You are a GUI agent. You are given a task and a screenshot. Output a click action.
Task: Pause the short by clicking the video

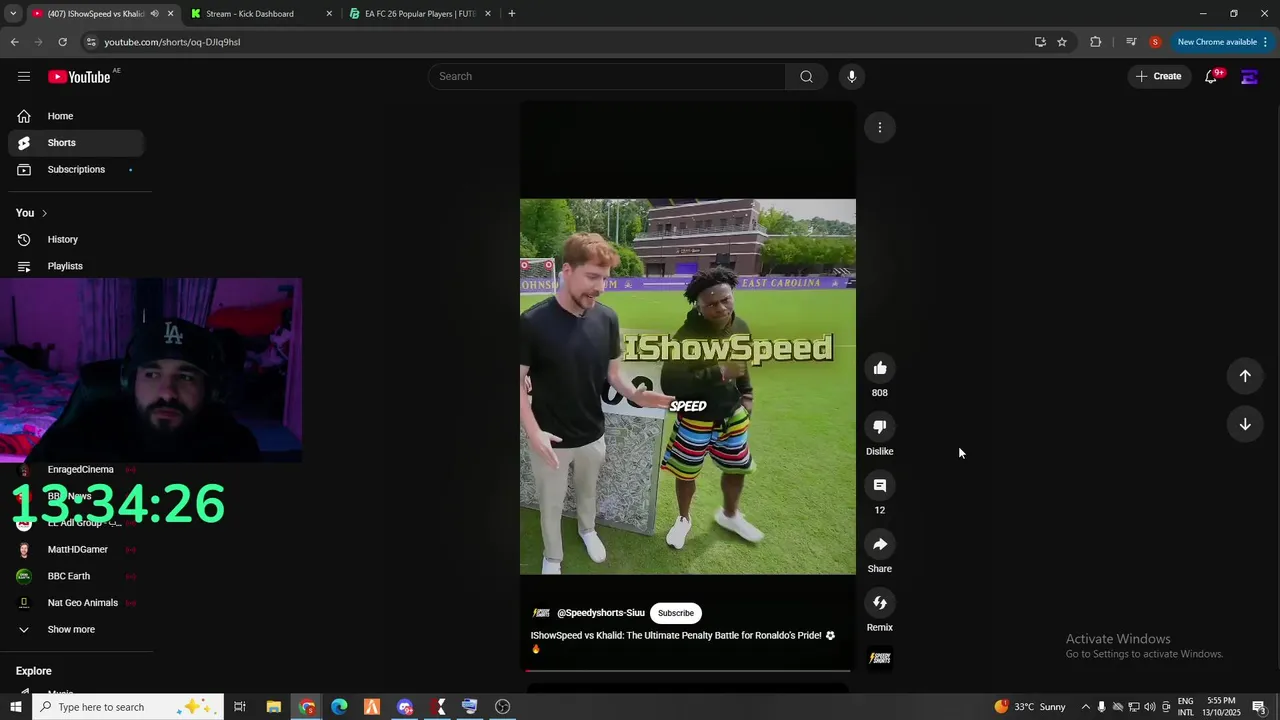(688, 386)
